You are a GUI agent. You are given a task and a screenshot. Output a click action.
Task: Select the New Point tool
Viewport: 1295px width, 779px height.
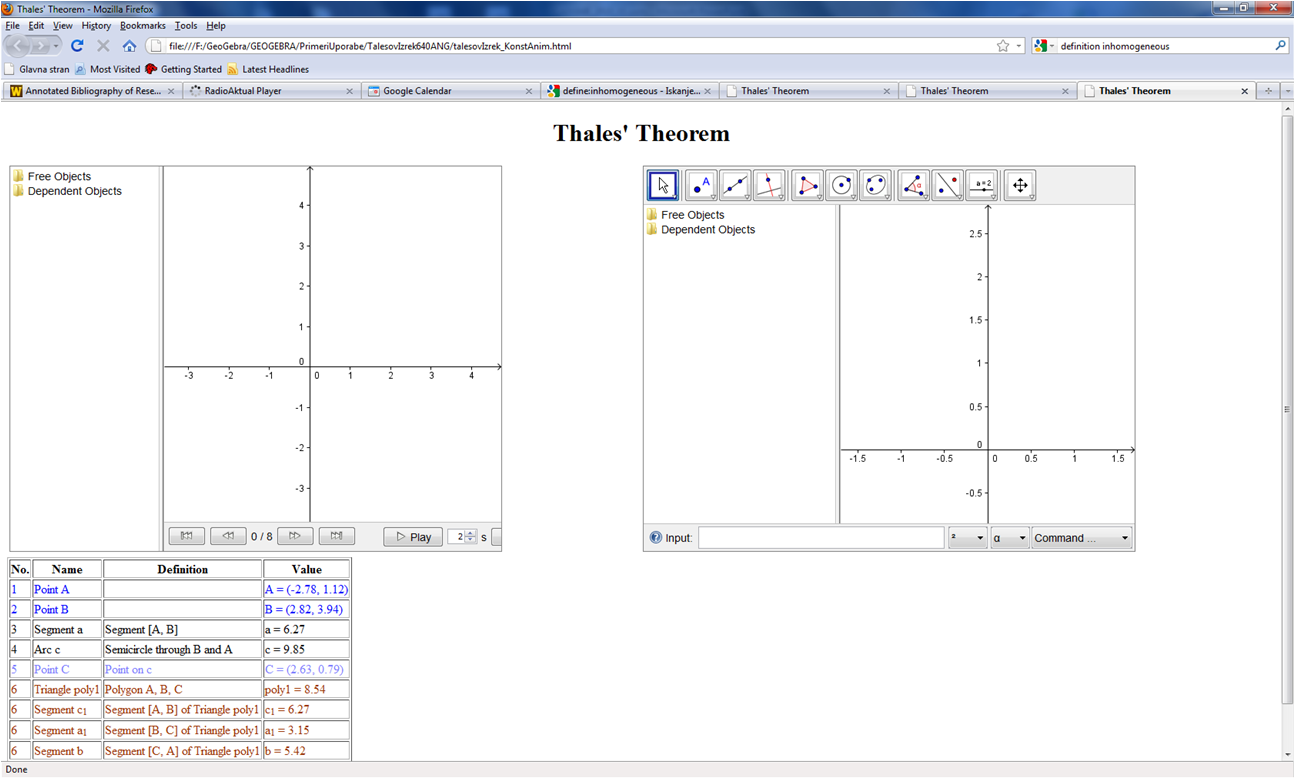(x=700, y=185)
